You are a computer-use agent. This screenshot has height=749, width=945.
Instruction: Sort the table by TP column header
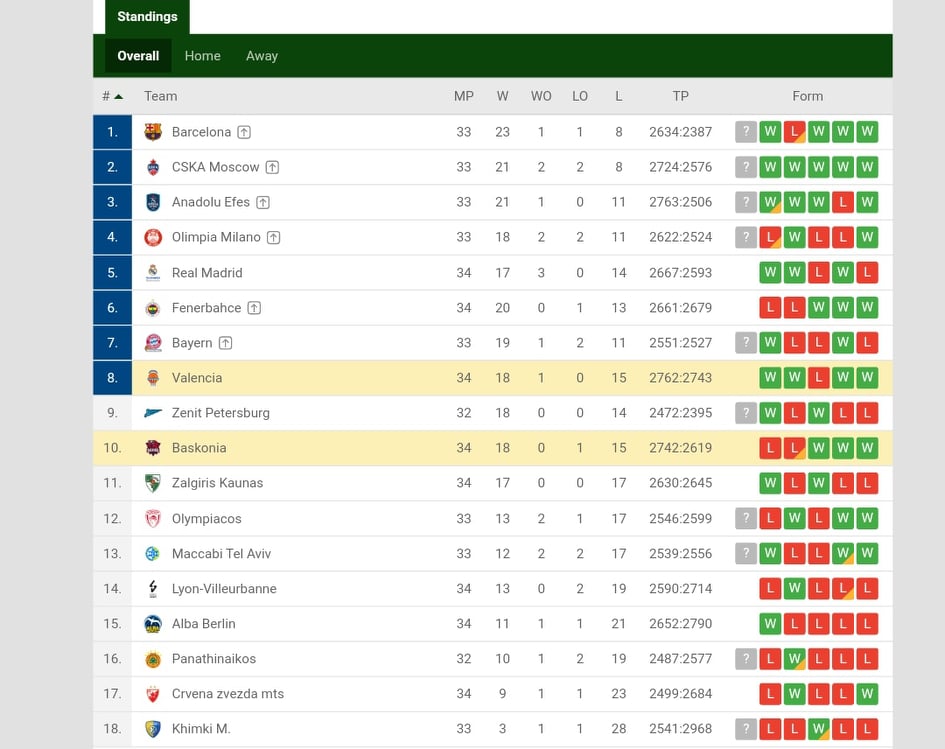click(x=680, y=96)
